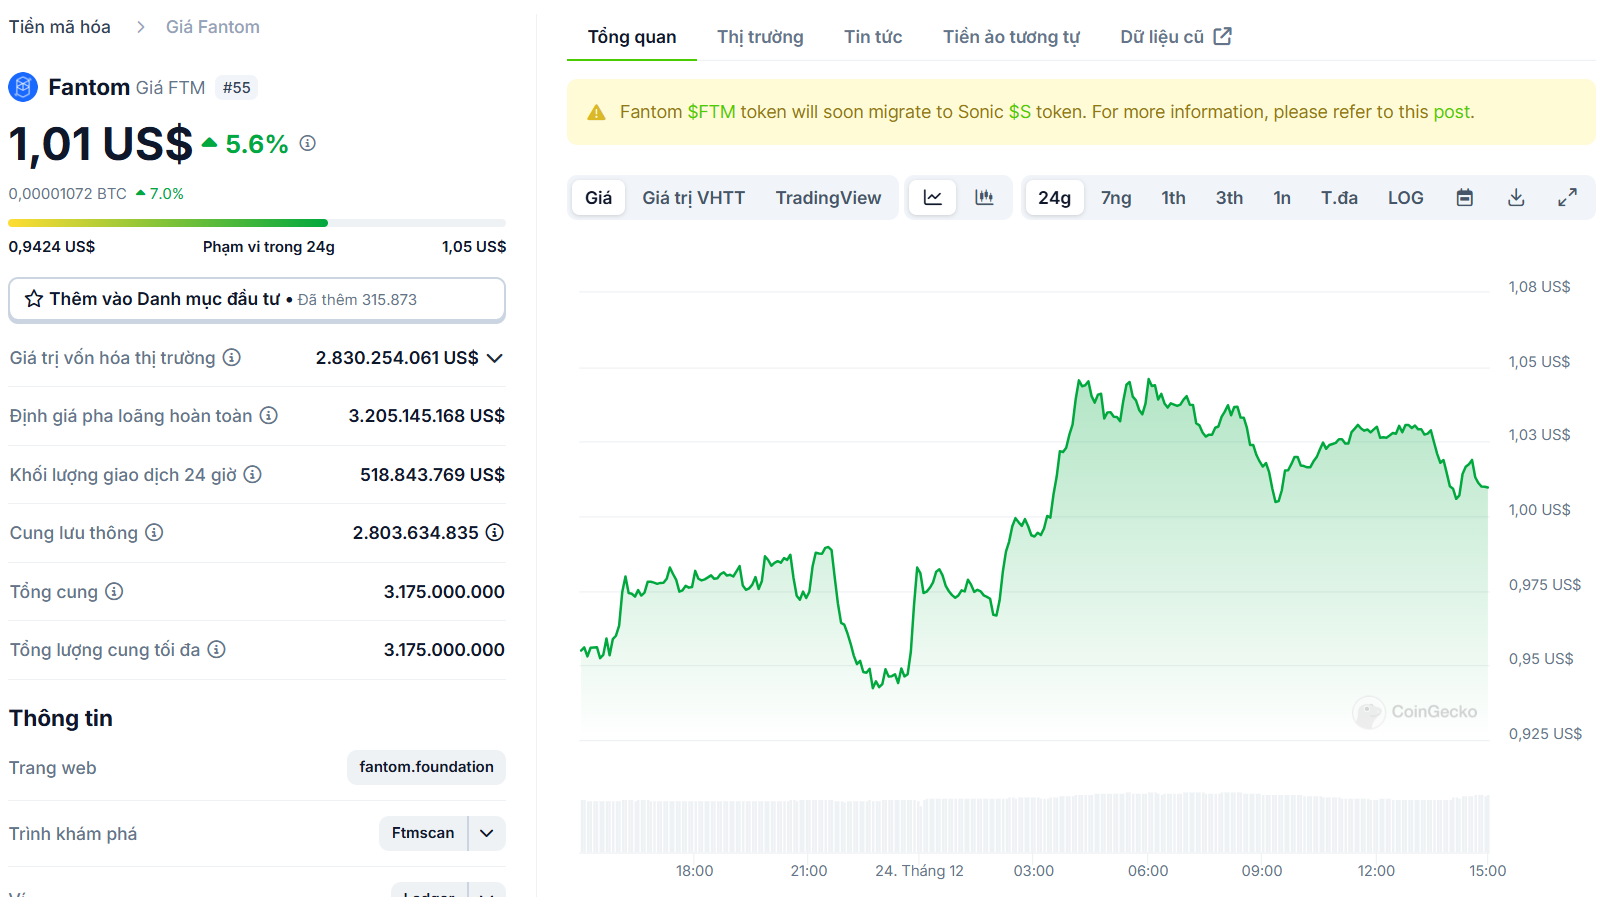
Task: Select 3th time range
Action: [x=1229, y=197]
